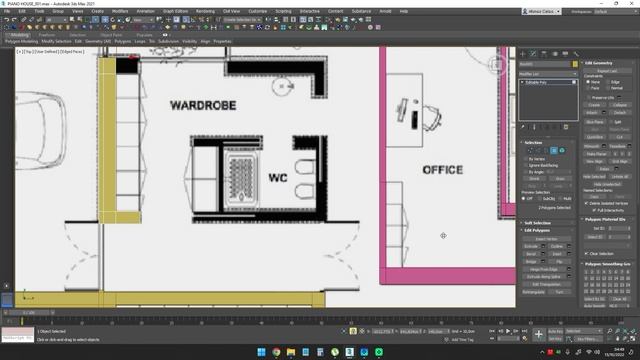Open Inset settings box icon
The image size is (640, 360).
569,254
